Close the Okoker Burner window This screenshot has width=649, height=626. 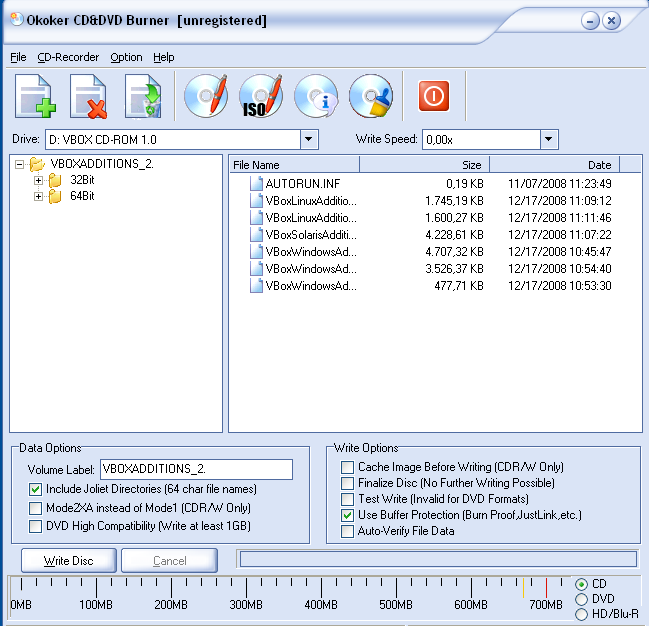coord(611,21)
